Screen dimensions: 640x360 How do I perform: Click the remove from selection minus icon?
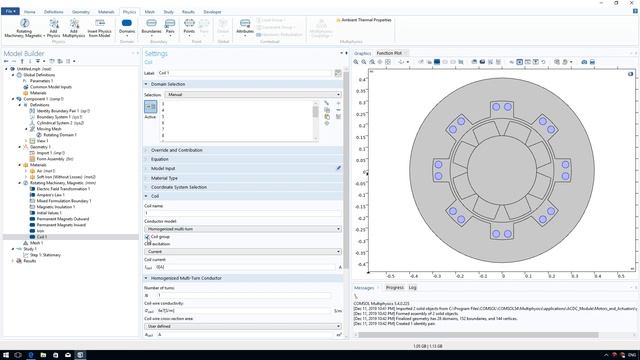click(x=338, y=110)
